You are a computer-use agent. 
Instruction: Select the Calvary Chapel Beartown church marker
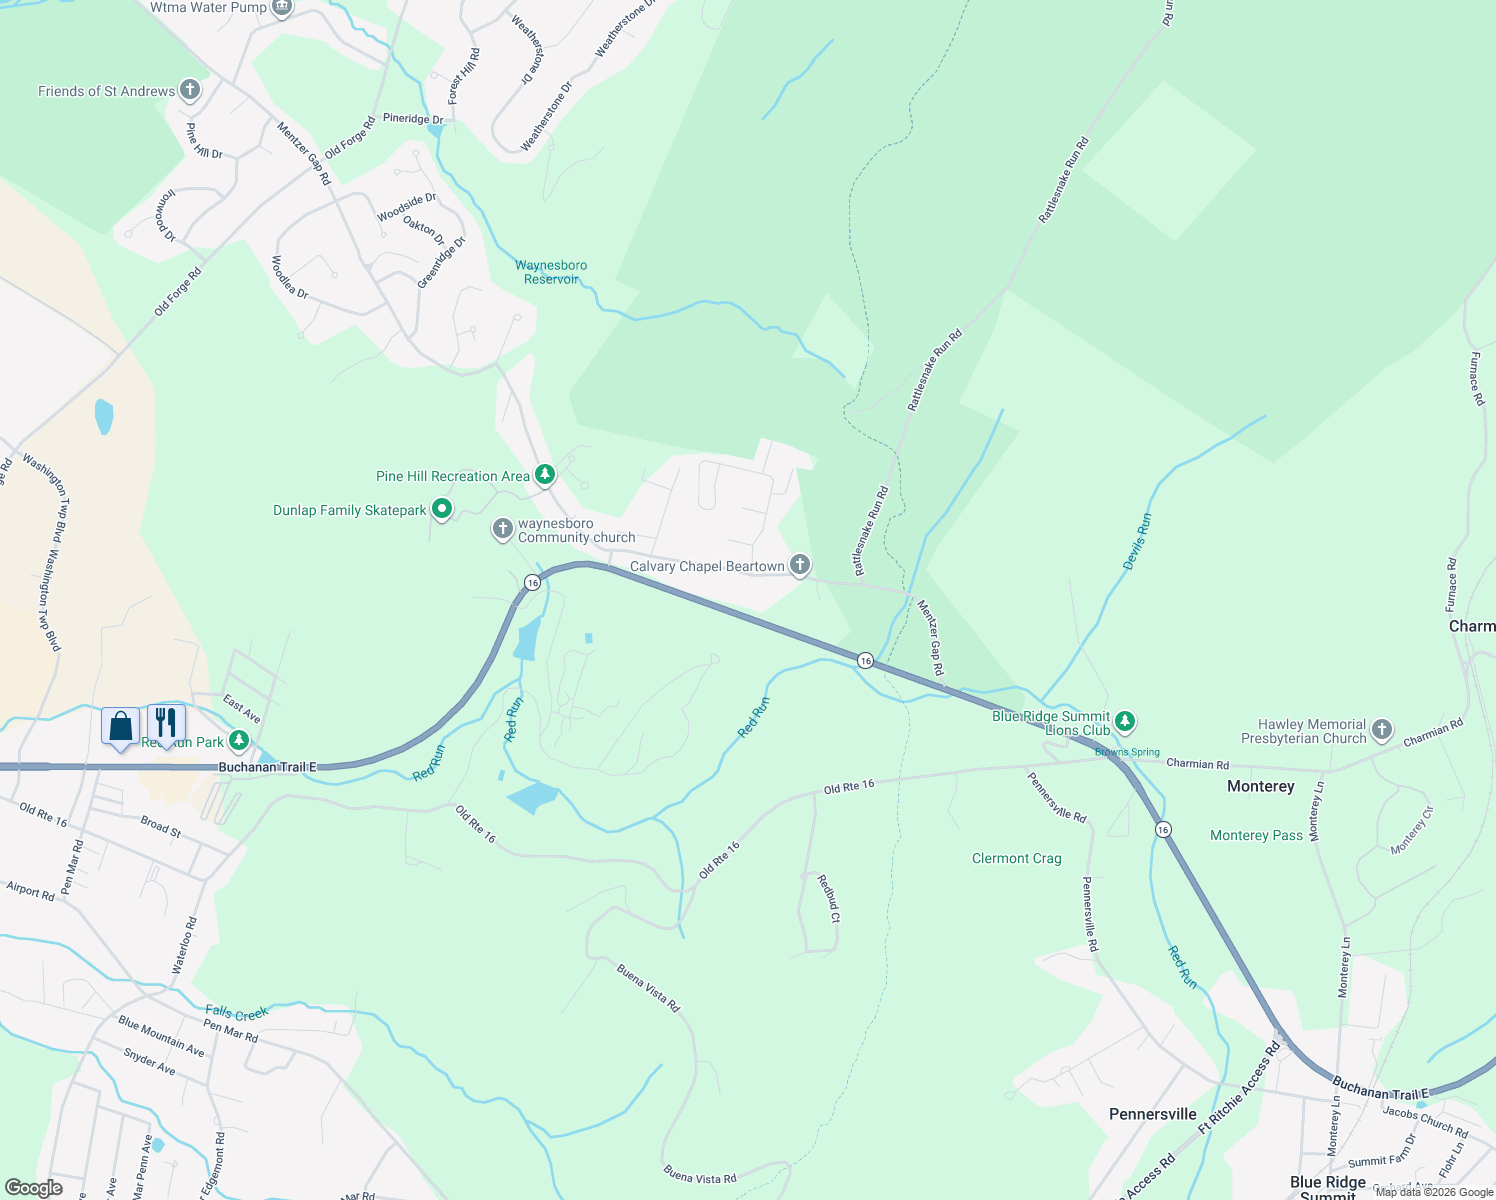point(800,566)
